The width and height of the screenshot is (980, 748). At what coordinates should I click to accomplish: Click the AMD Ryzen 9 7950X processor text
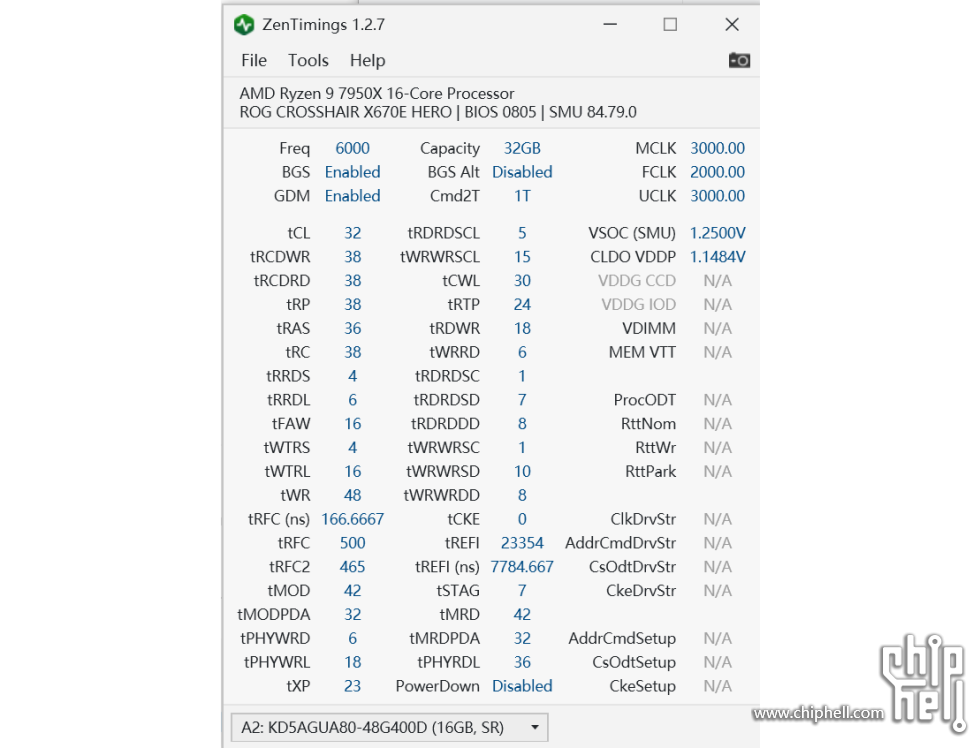377,93
